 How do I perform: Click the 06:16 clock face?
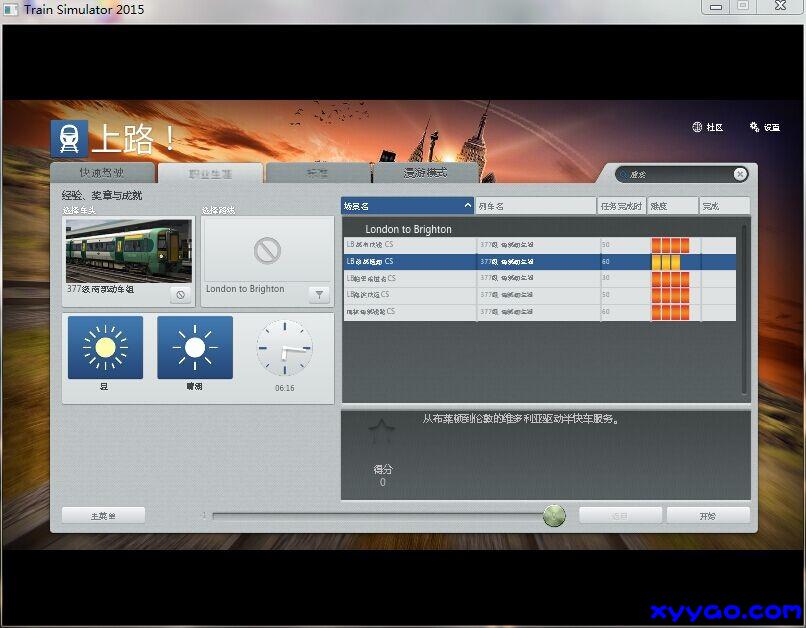click(285, 350)
